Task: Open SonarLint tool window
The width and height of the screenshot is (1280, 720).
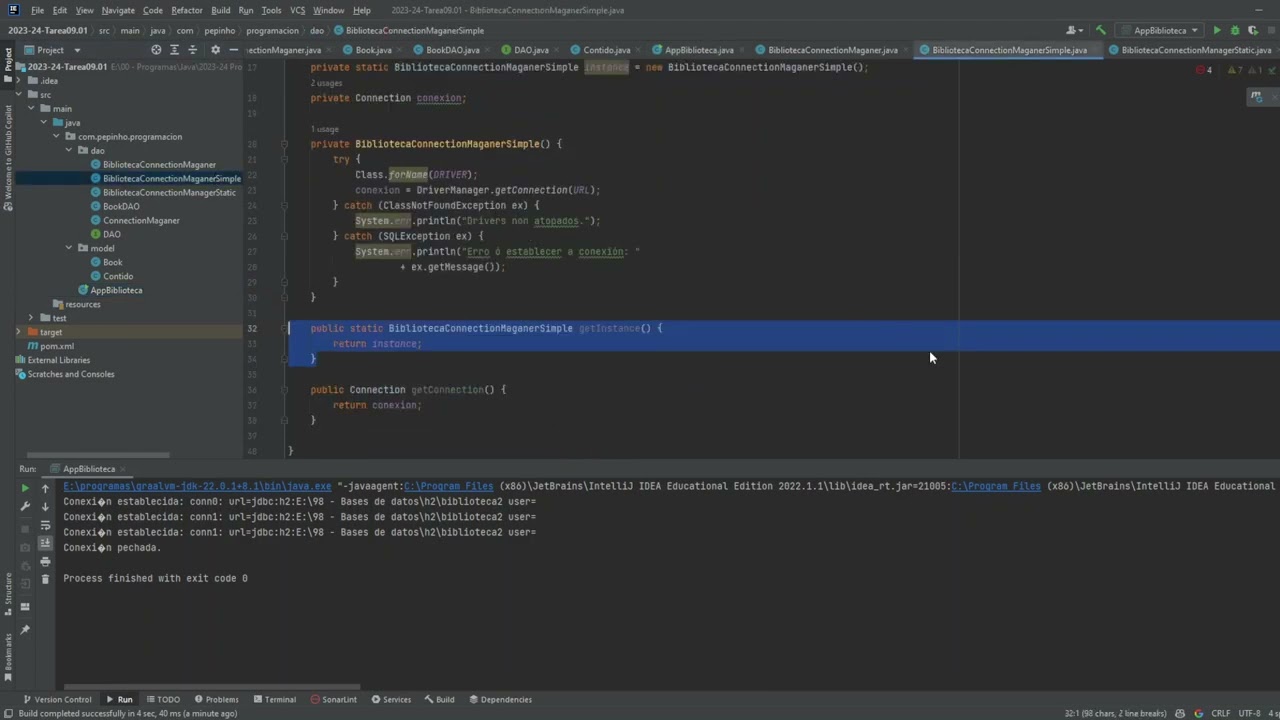Action: click(334, 699)
